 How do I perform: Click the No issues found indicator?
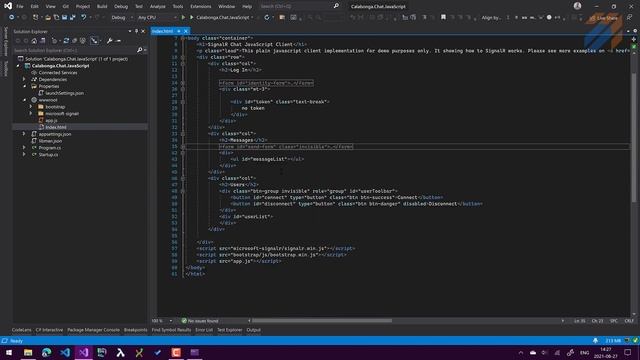[x=200, y=321]
